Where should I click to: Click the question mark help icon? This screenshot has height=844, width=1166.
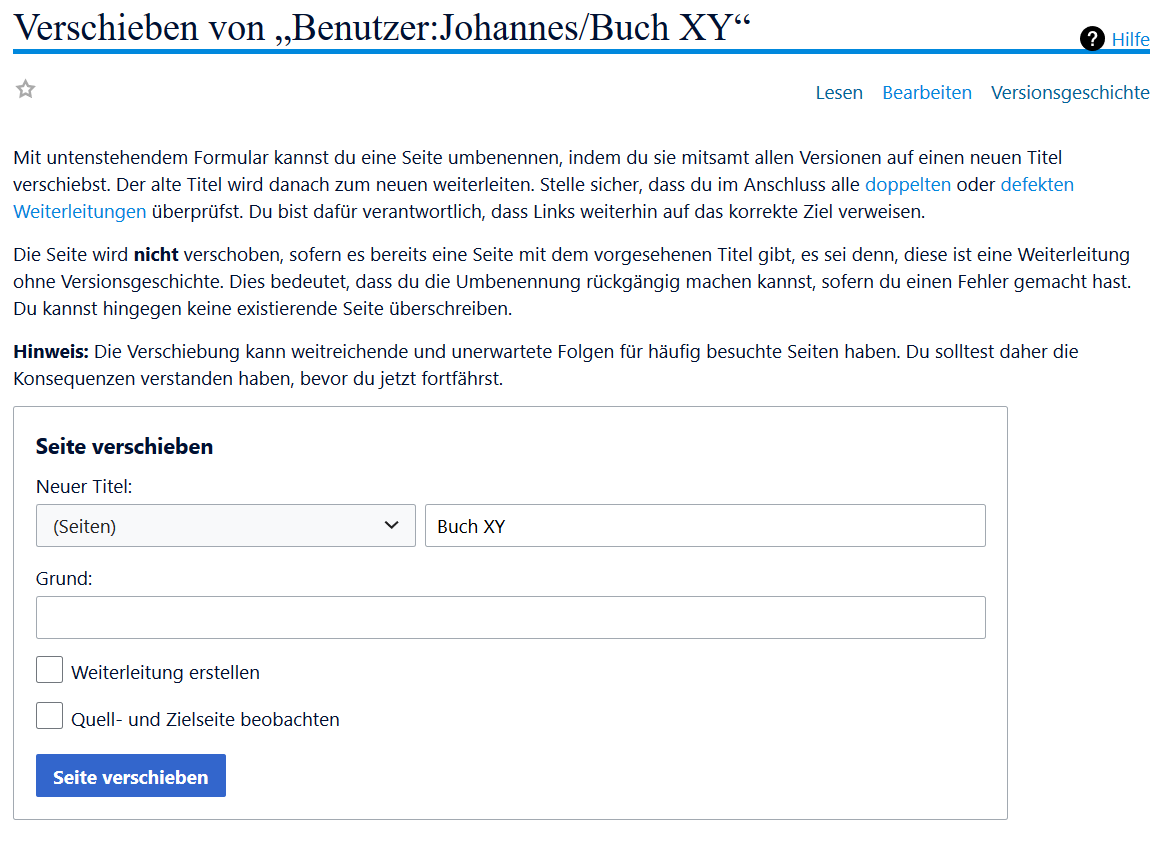coord(1092,39)
